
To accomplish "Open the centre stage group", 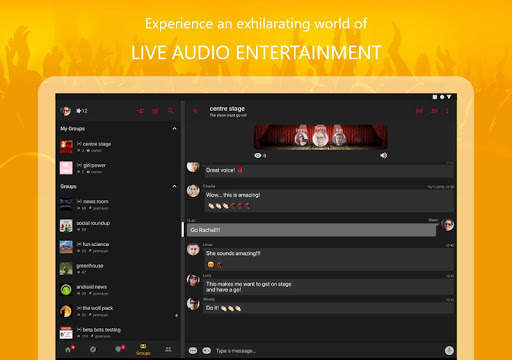I will tap(118, 146).
